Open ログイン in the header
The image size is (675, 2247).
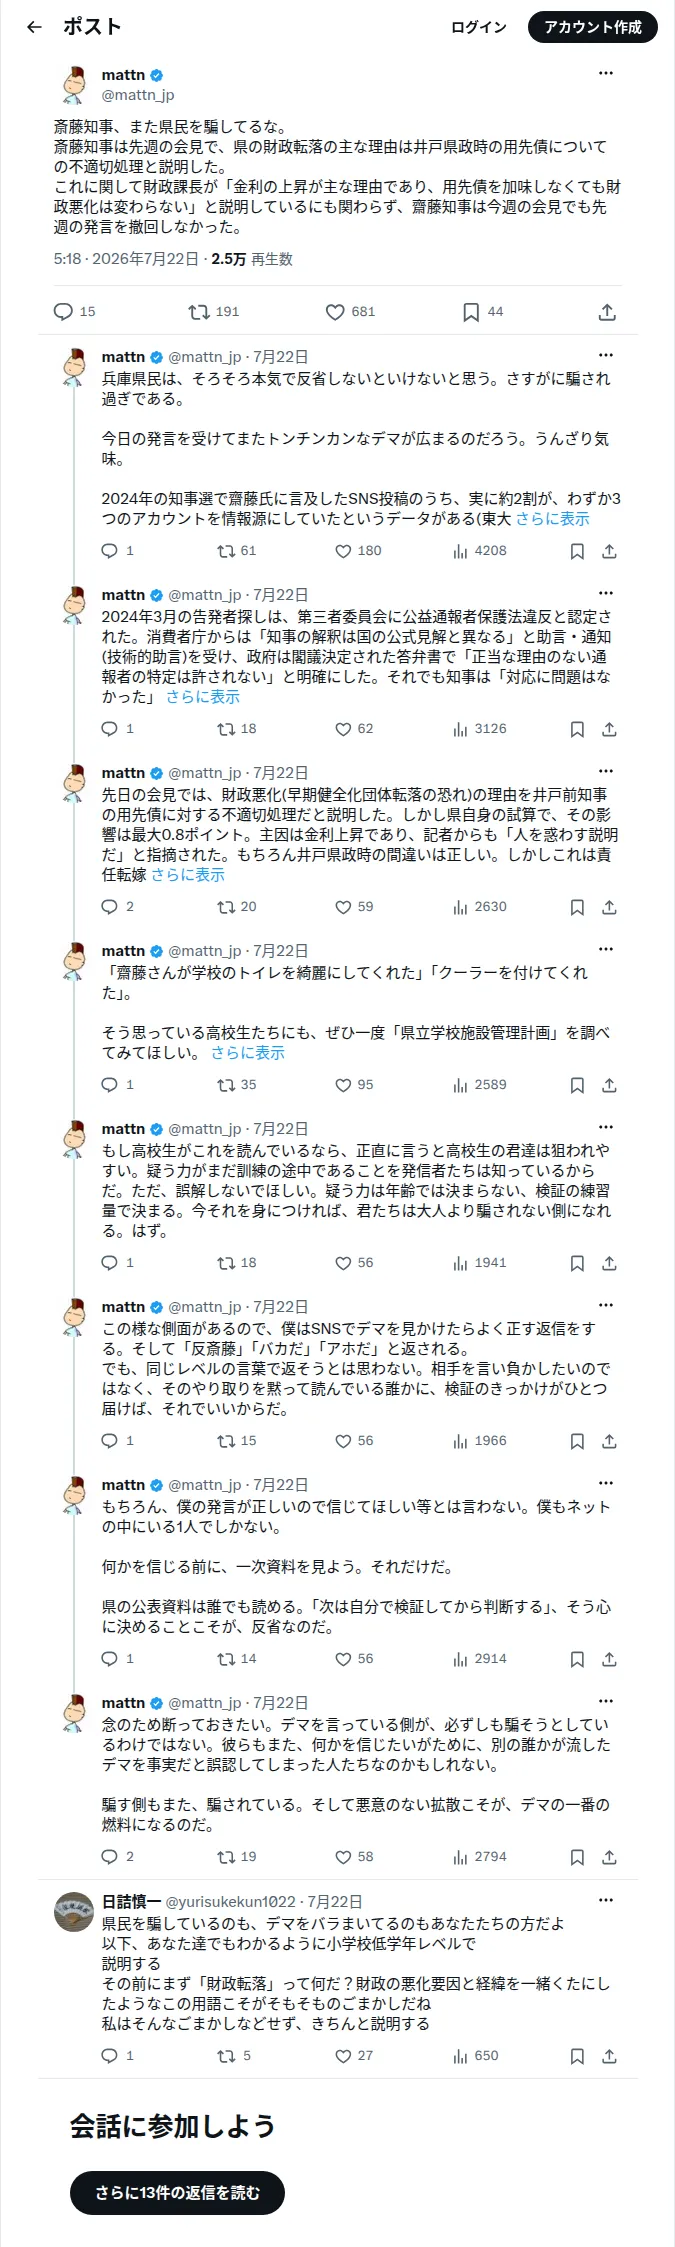(479, 27)
